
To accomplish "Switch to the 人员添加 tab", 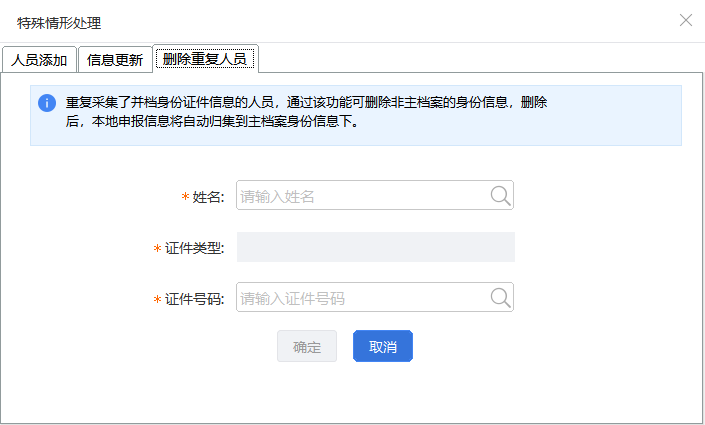I will pyautogui.click(x=39, y=59).
